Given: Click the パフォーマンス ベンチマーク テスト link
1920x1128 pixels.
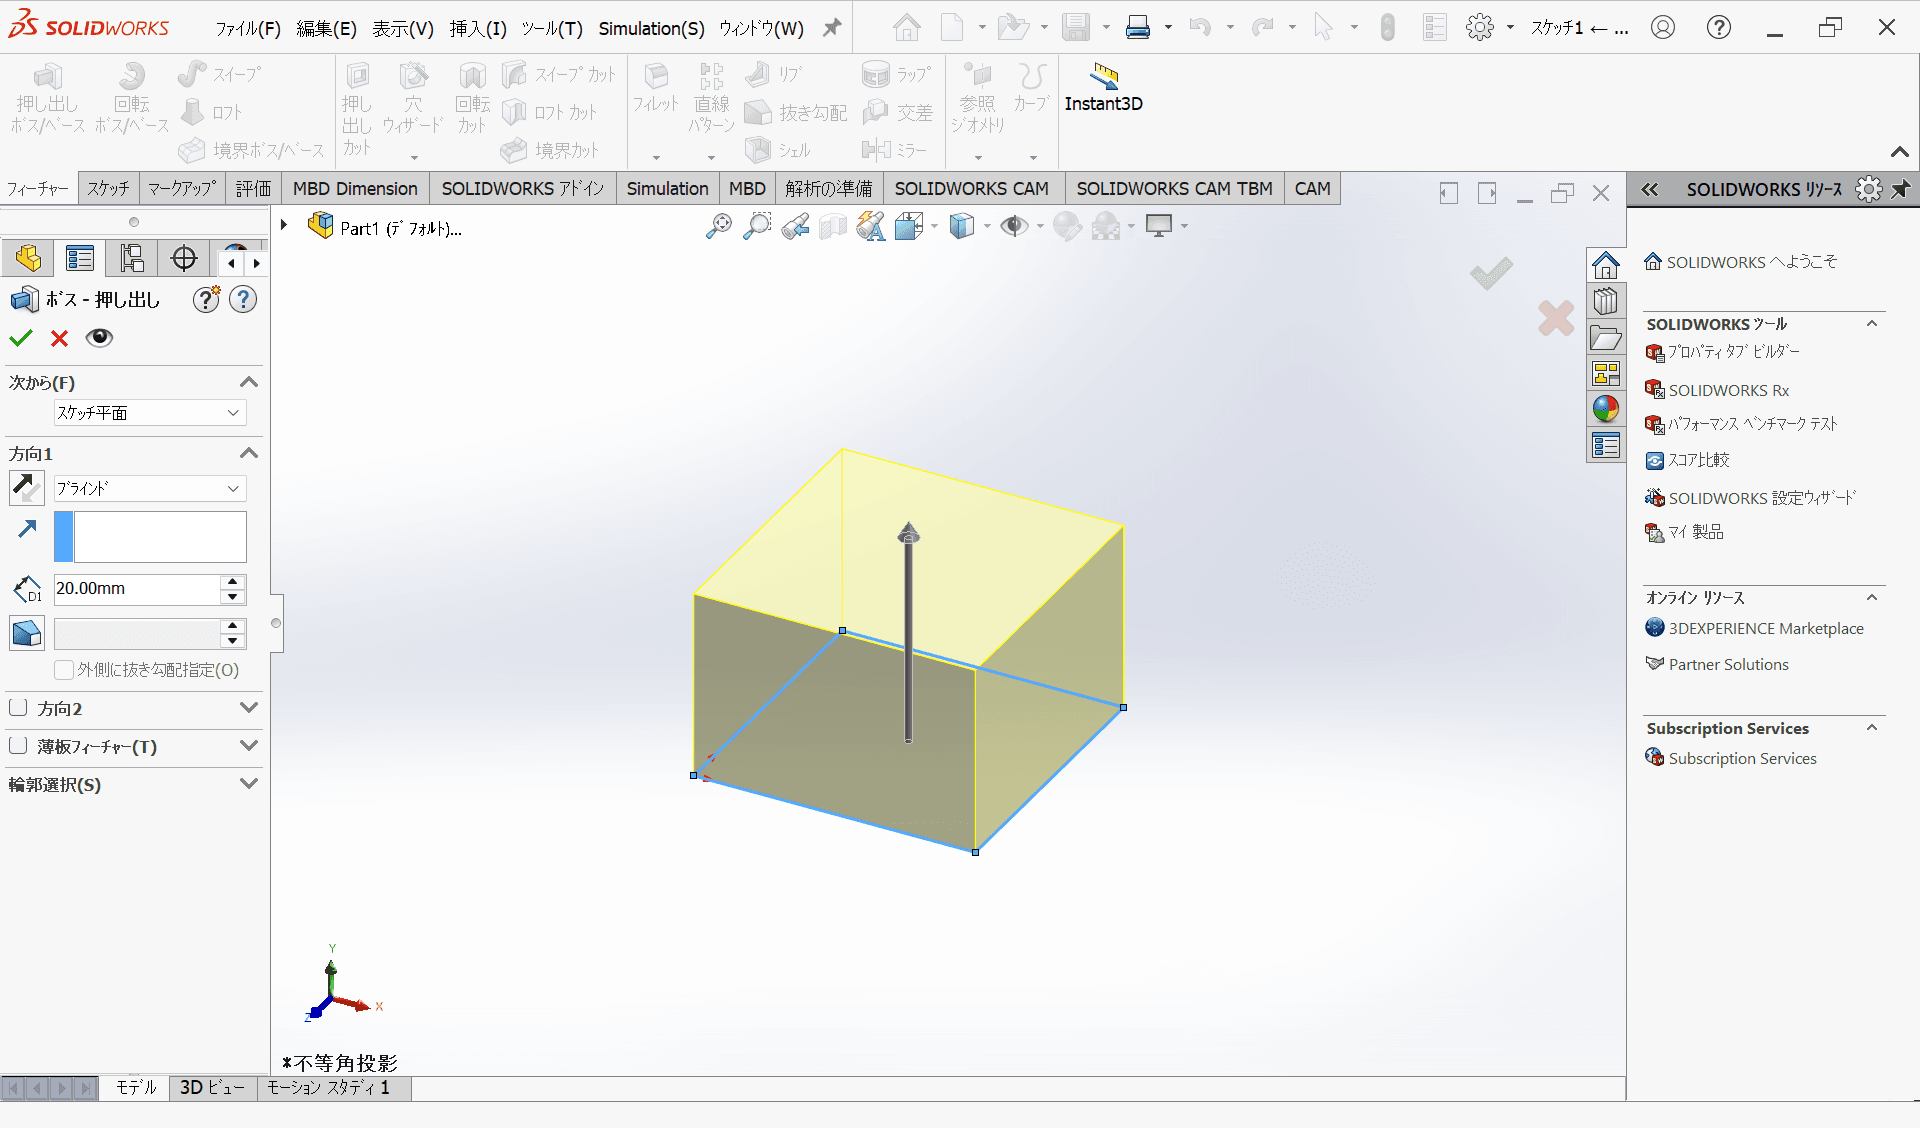Looking at the screenshot, I should click(x=1752, y=424).
